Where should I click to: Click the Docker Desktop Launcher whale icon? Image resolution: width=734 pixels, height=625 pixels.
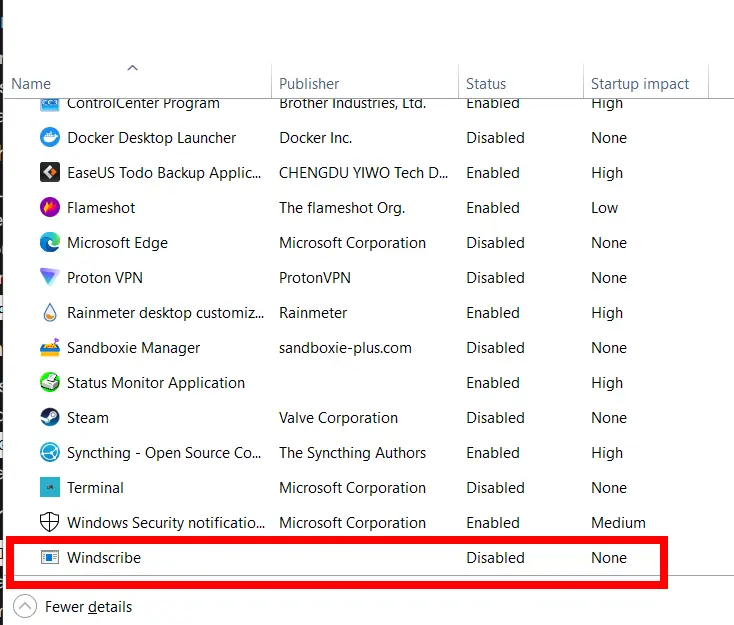(x=49, y=138)
